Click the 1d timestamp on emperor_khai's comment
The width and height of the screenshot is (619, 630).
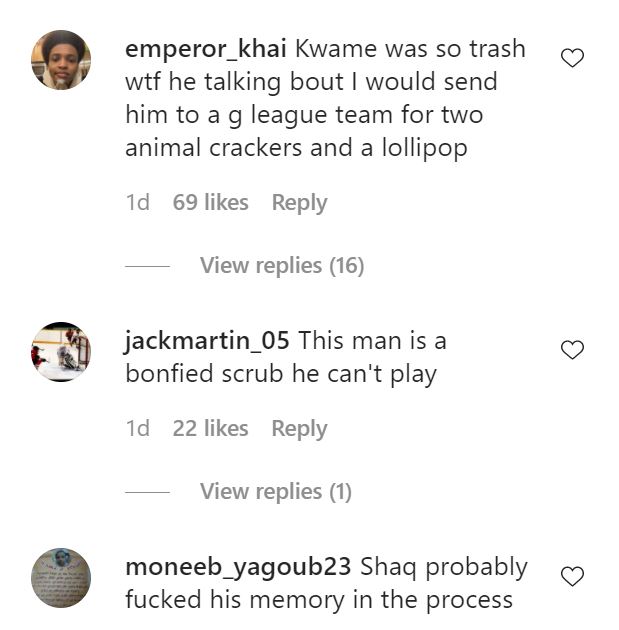pos(137,202)
